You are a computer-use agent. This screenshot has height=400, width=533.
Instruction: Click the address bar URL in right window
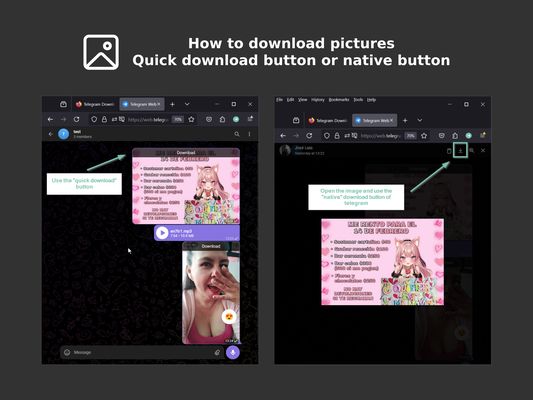pos(381,136)
